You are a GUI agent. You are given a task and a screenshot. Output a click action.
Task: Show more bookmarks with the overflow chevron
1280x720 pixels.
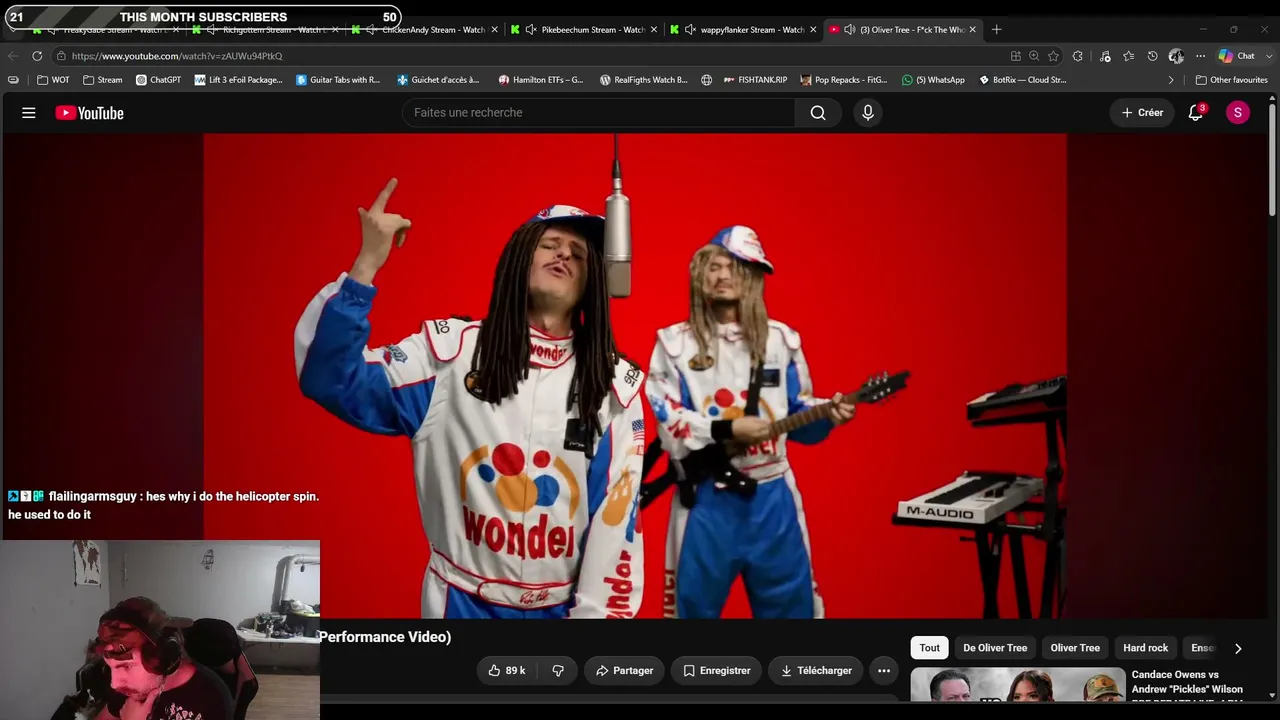click(1171, 80)
